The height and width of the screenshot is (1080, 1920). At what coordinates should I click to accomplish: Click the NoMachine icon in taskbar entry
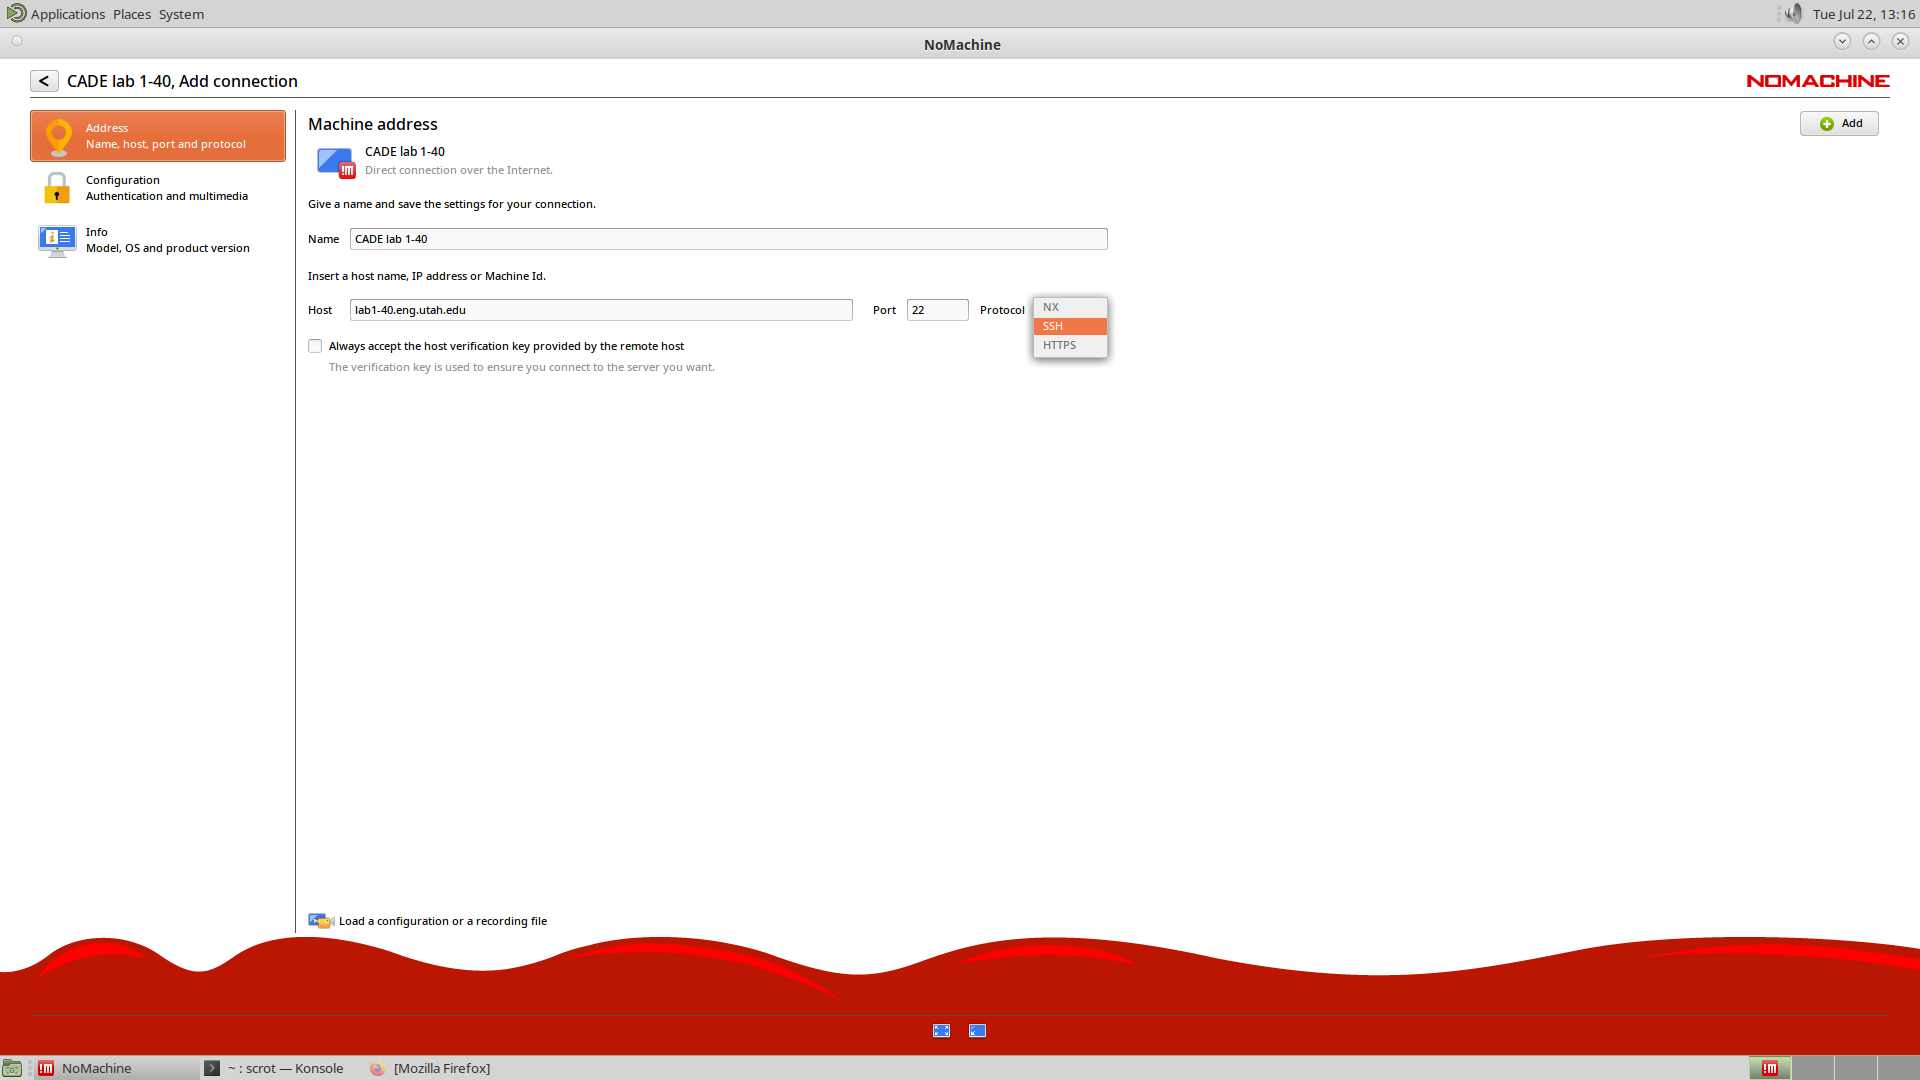(46, 1068)
